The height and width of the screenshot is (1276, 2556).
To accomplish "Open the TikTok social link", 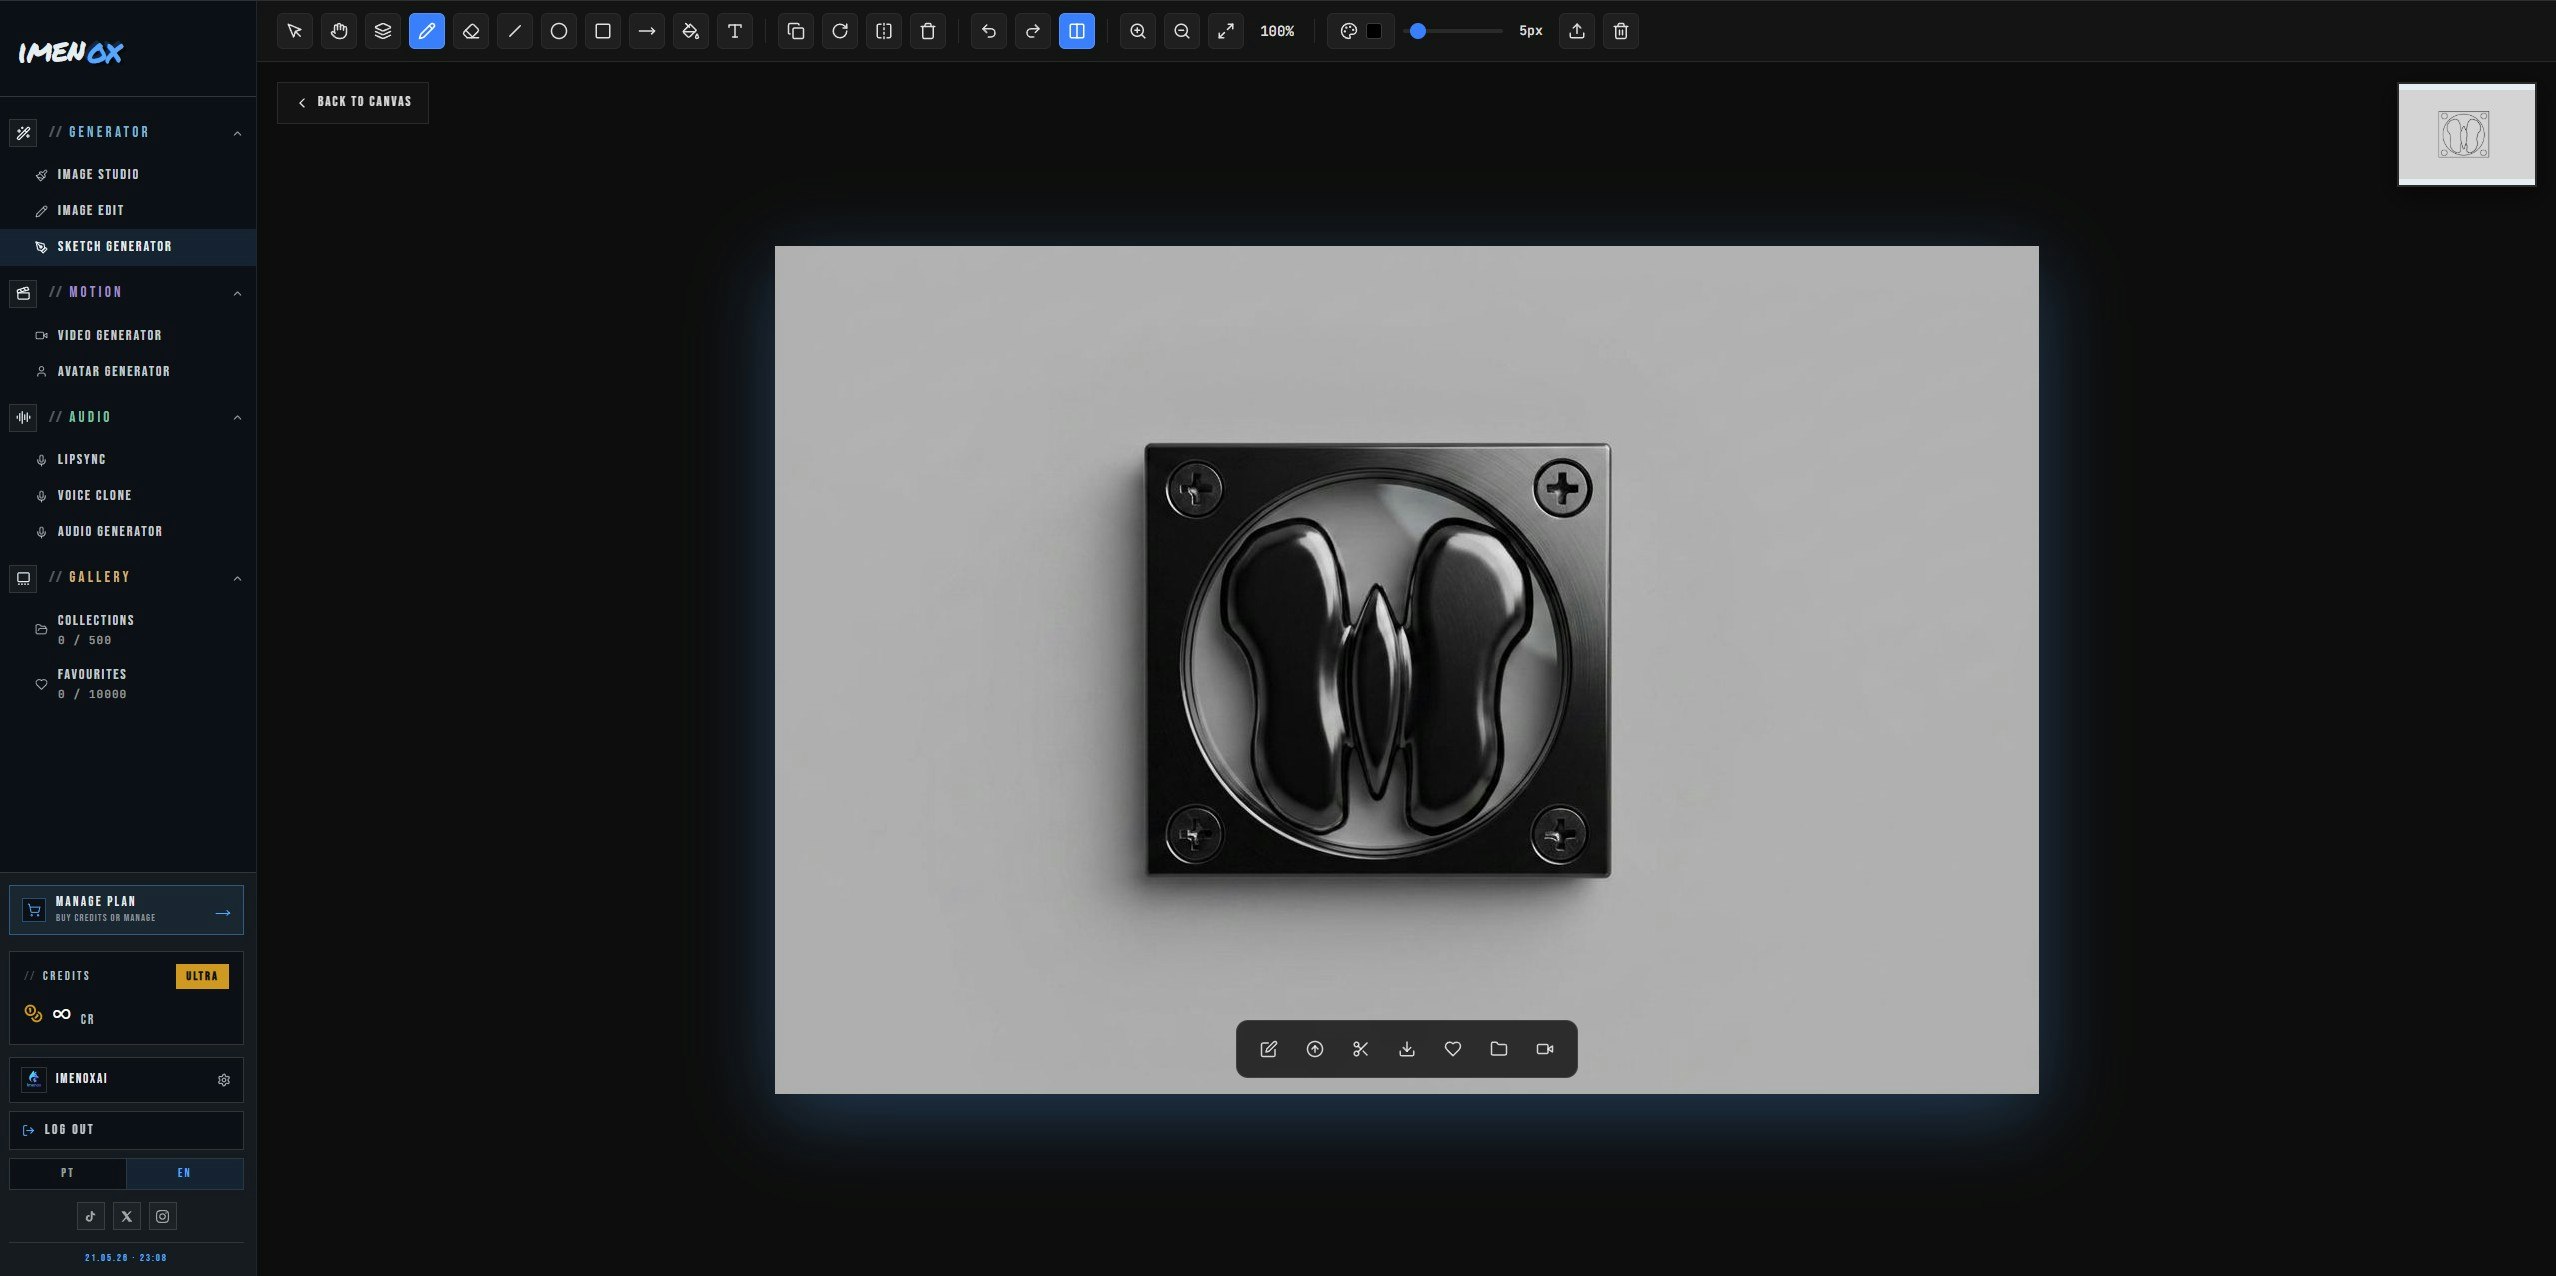I will click(x=91, y=1216).
